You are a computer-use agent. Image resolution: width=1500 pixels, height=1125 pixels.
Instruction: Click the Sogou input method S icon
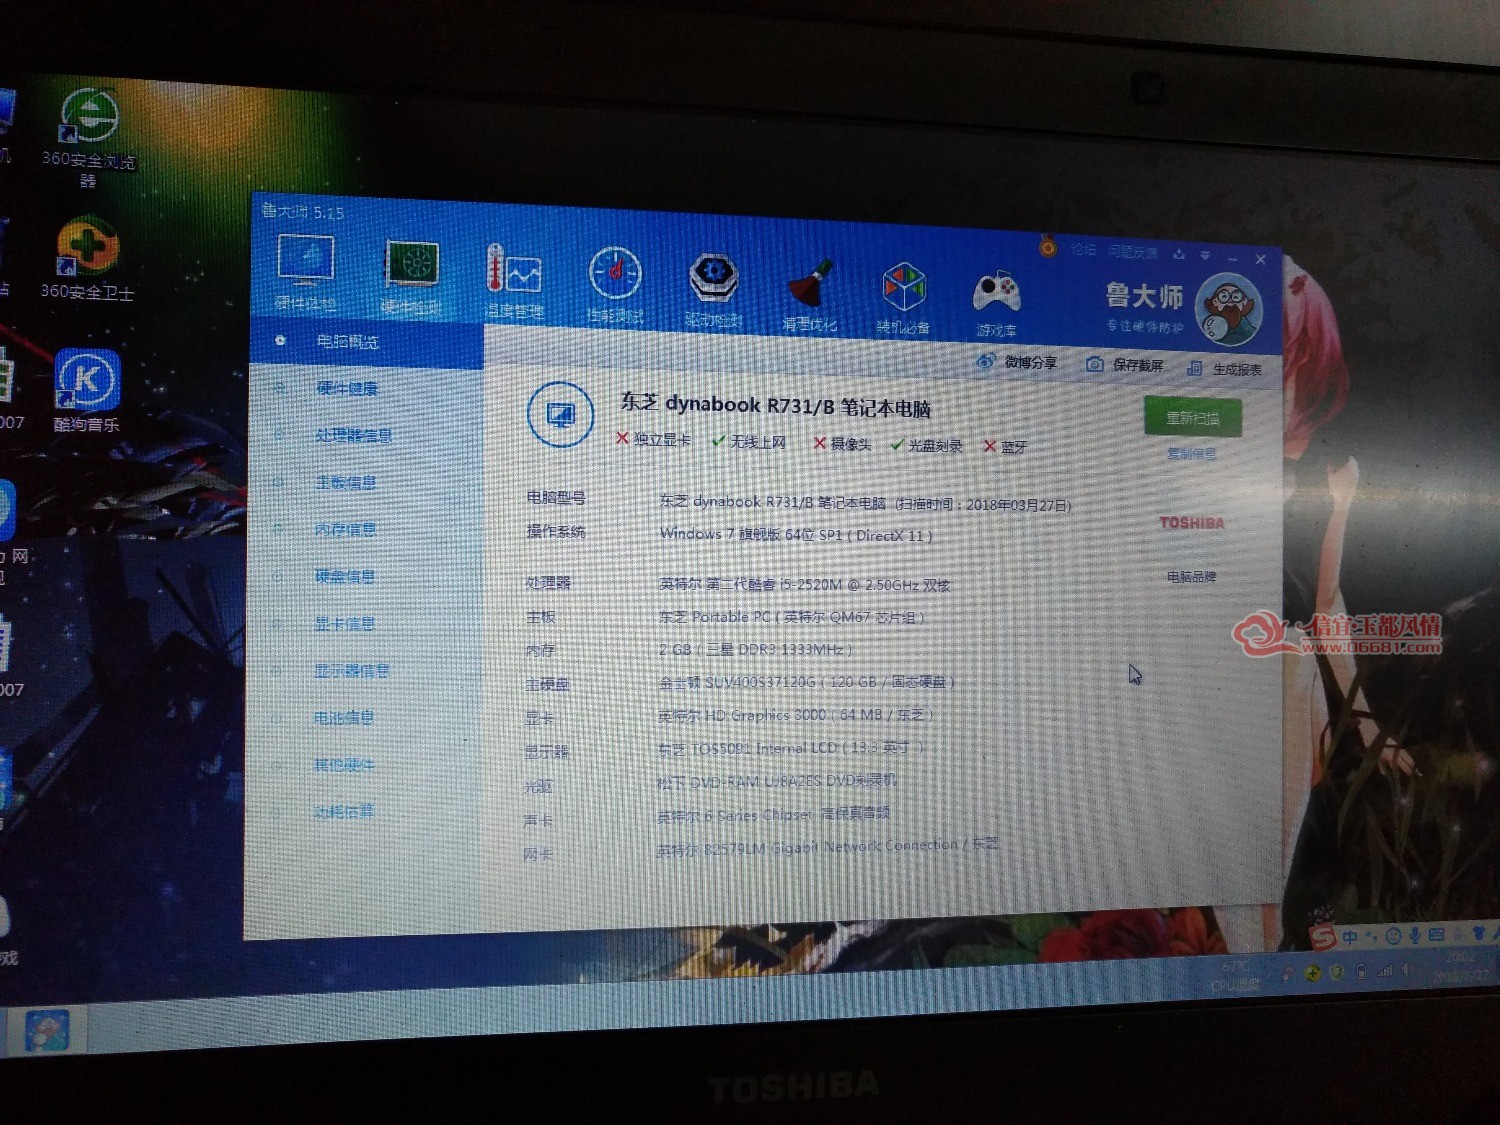(x=1323, y=938)
